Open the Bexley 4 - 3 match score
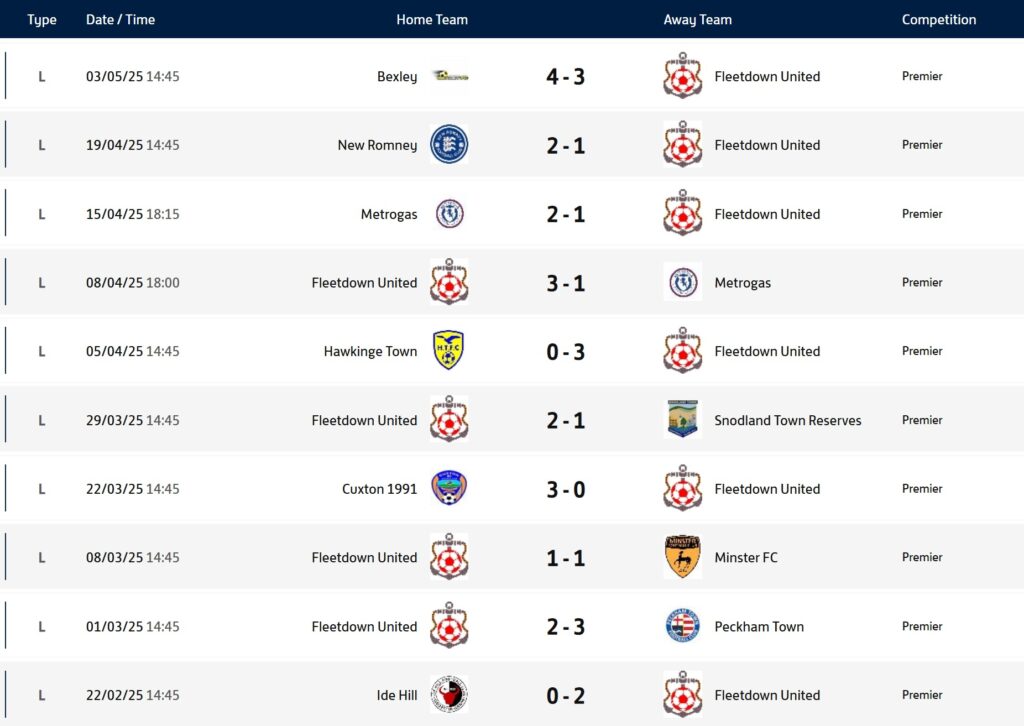This screenshot has width=1024, height=726. click(x=566, y=76)
